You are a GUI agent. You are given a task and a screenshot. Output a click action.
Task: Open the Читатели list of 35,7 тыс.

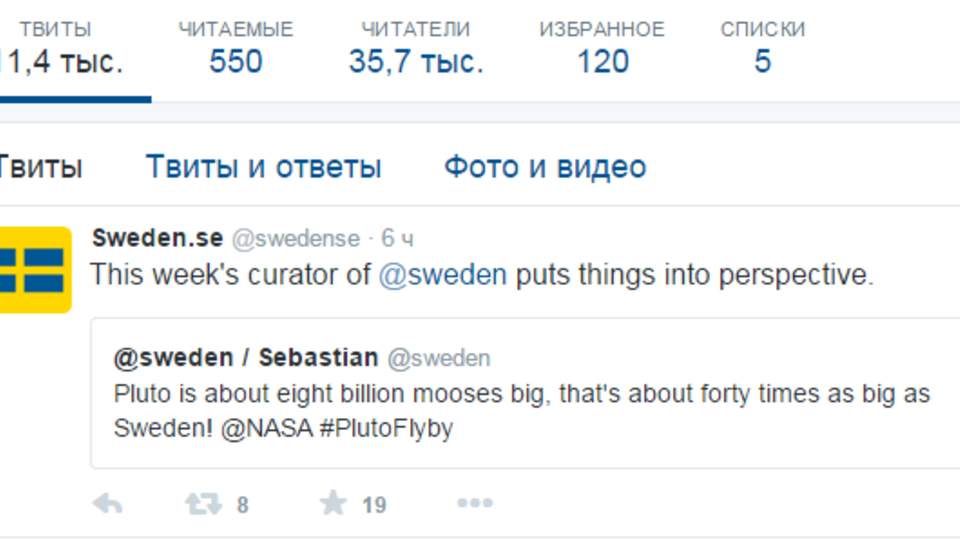(x=416, y=48)
